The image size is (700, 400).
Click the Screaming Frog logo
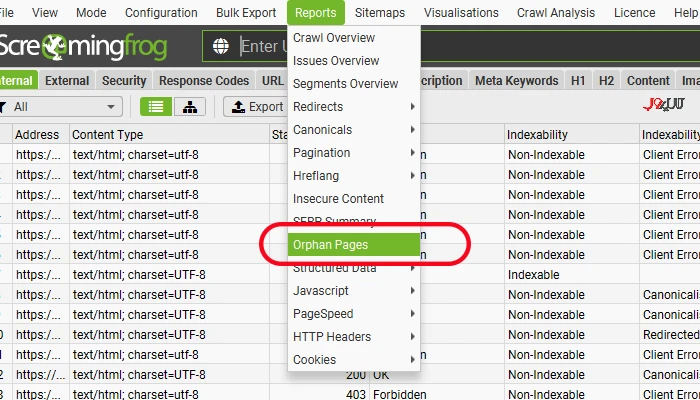click(x=83, y=46)
